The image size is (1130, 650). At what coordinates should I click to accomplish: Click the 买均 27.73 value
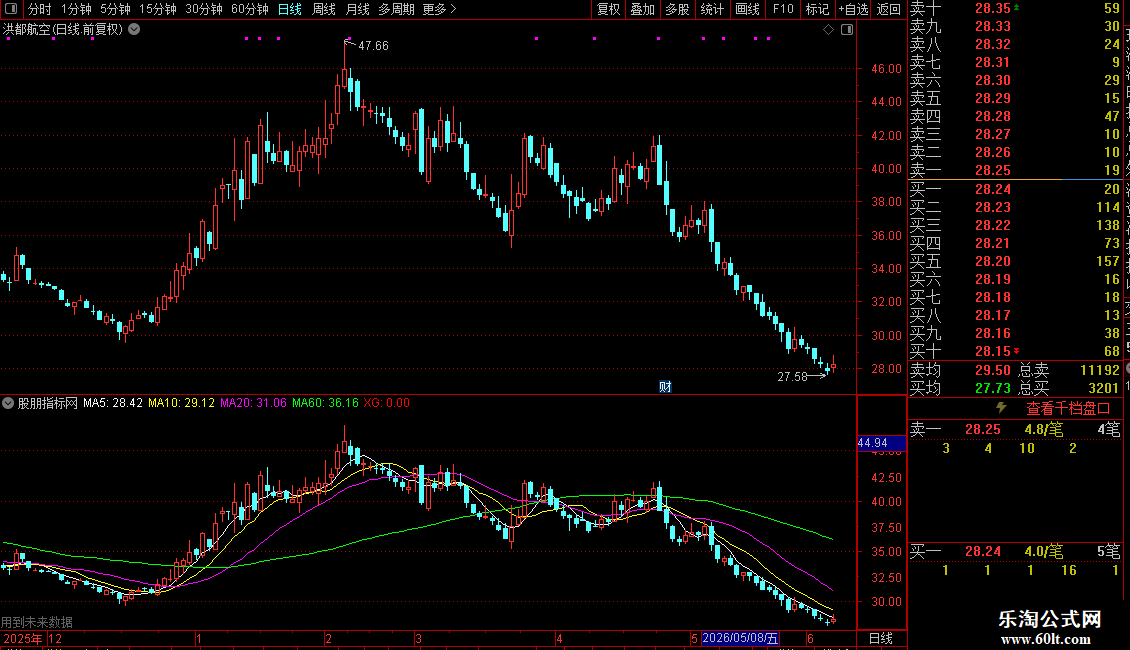pos(993,388)
